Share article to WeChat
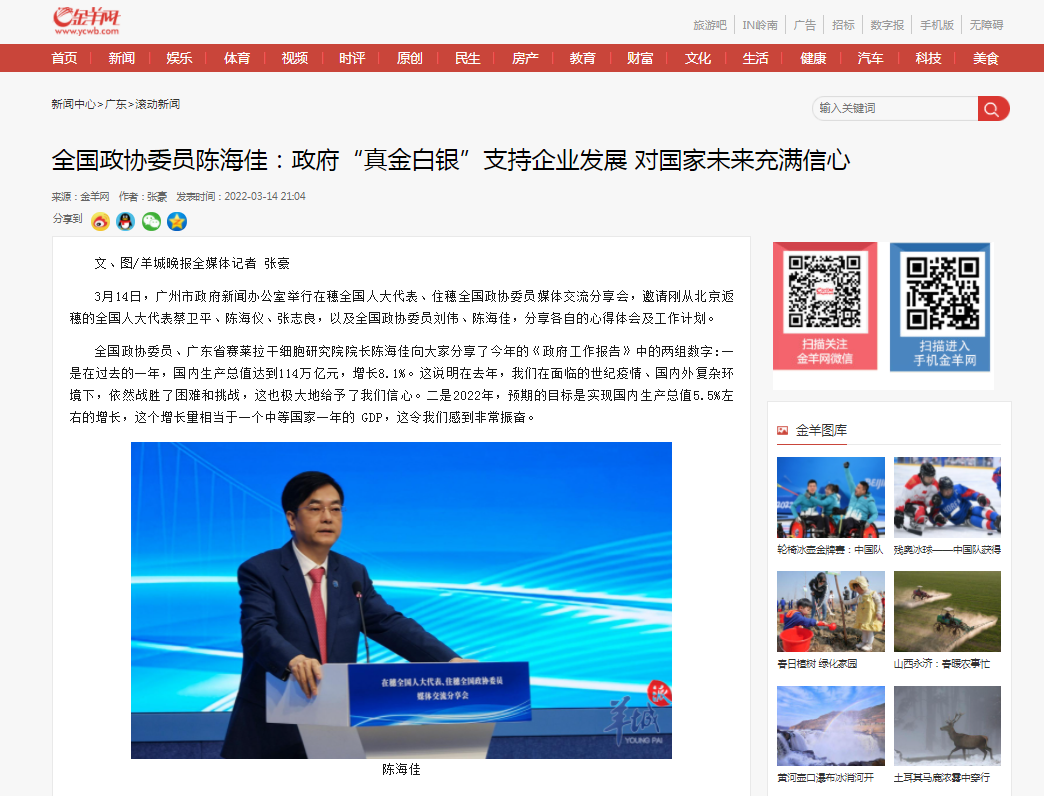This screenshot has width=1044, height=796. 151,221
